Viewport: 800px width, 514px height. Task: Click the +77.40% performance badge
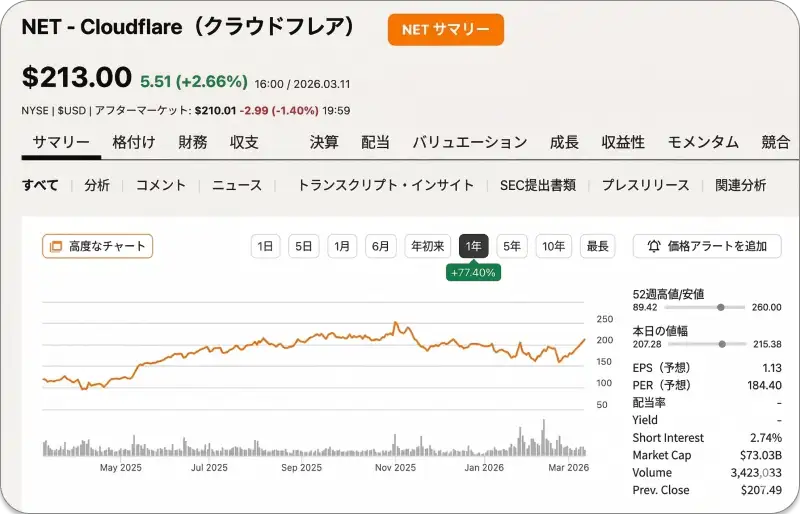473,273
